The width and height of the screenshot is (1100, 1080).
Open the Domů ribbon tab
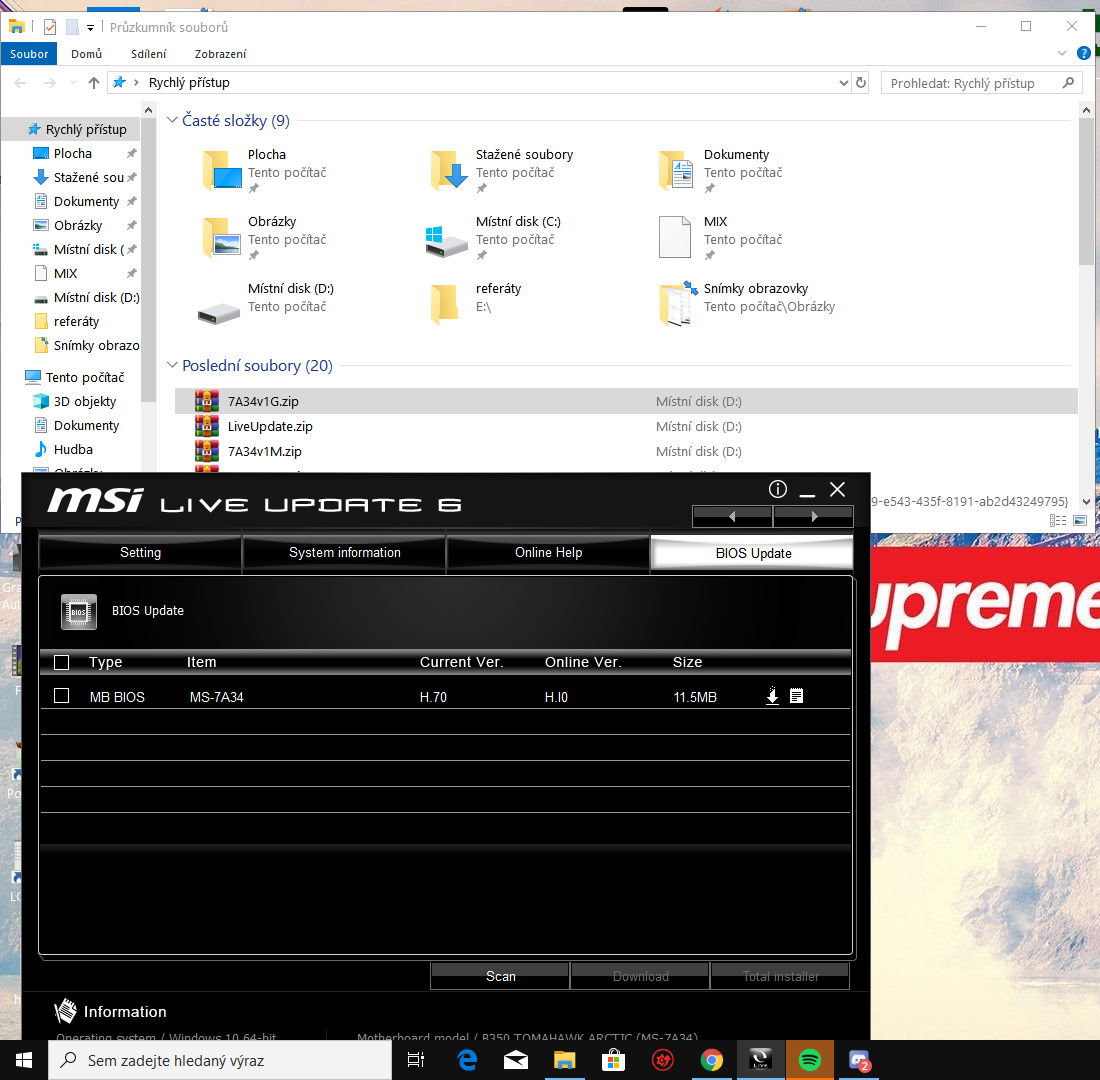(86, 54)
